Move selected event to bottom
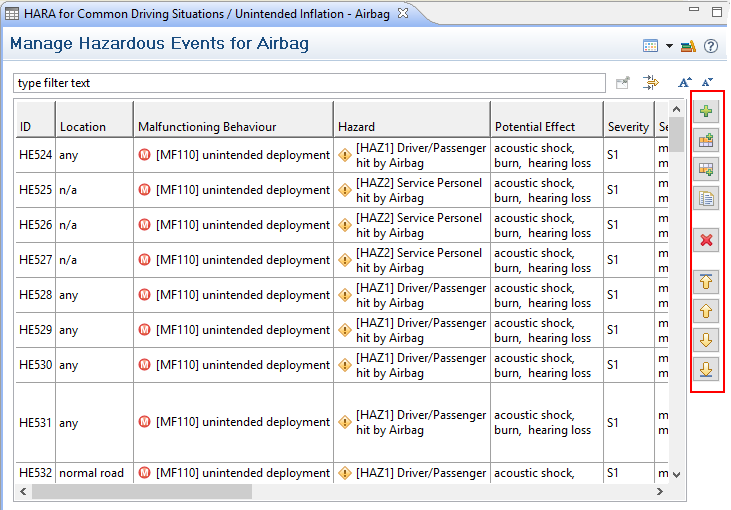 [707, 369]
